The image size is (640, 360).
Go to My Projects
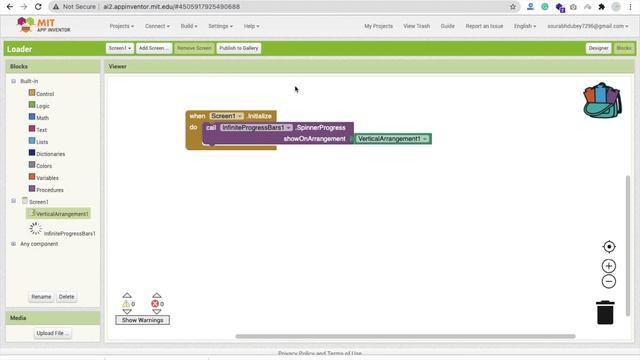pyautogui.click(x=378, y=26)
